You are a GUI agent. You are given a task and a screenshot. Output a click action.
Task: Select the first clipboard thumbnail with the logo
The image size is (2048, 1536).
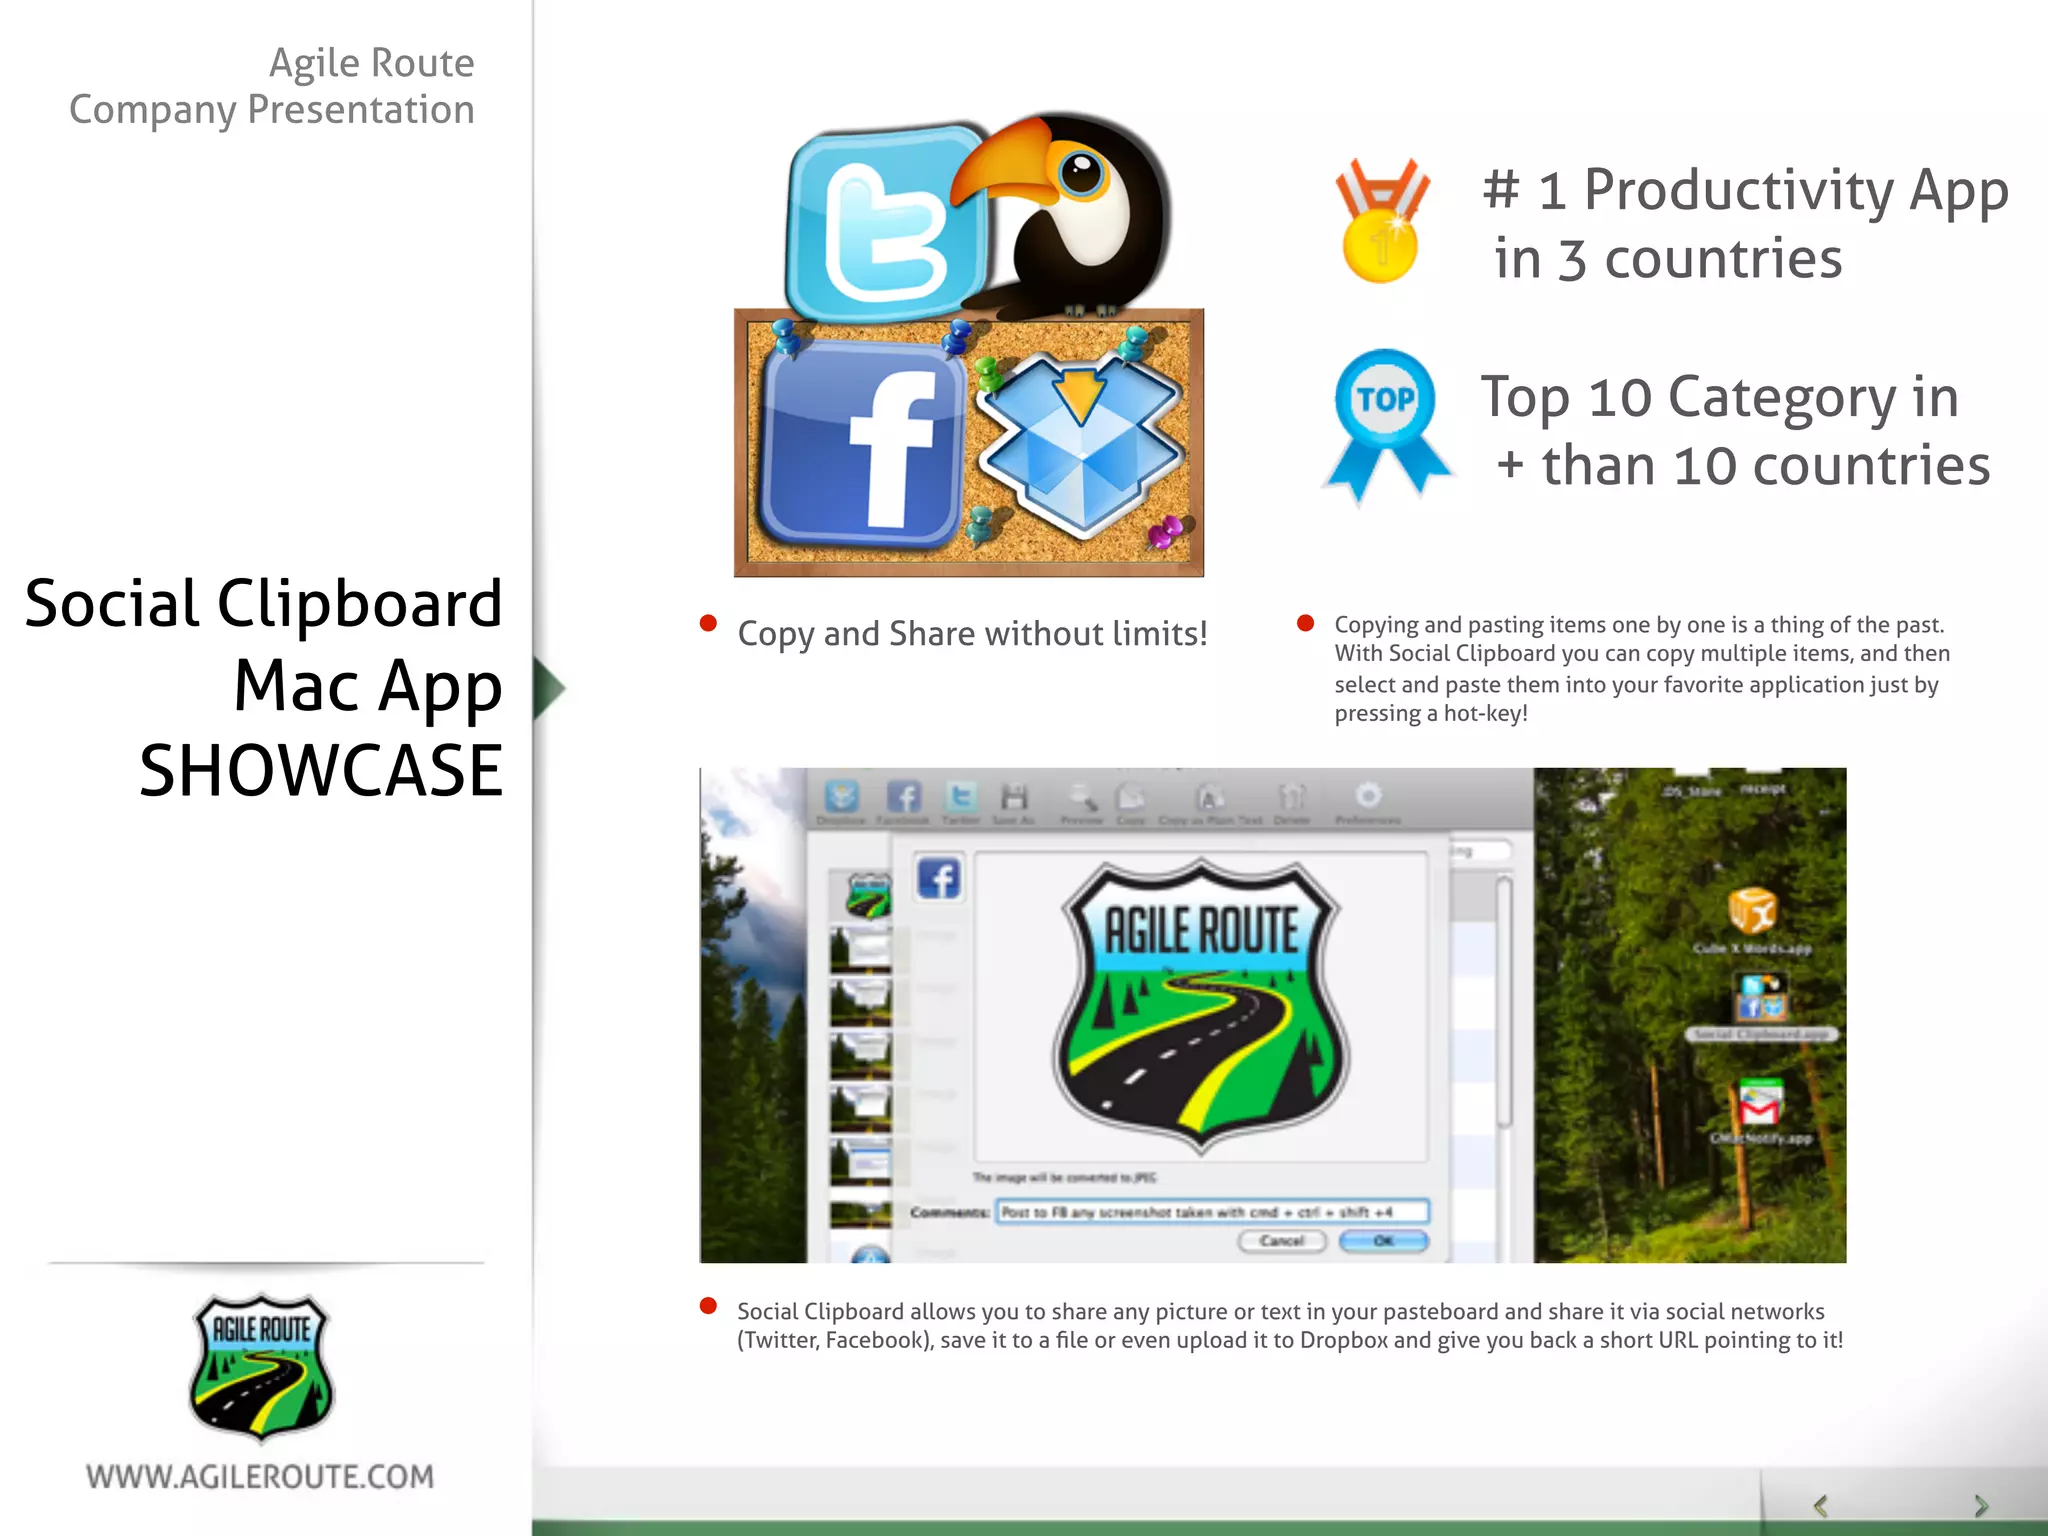pos(867,896)
